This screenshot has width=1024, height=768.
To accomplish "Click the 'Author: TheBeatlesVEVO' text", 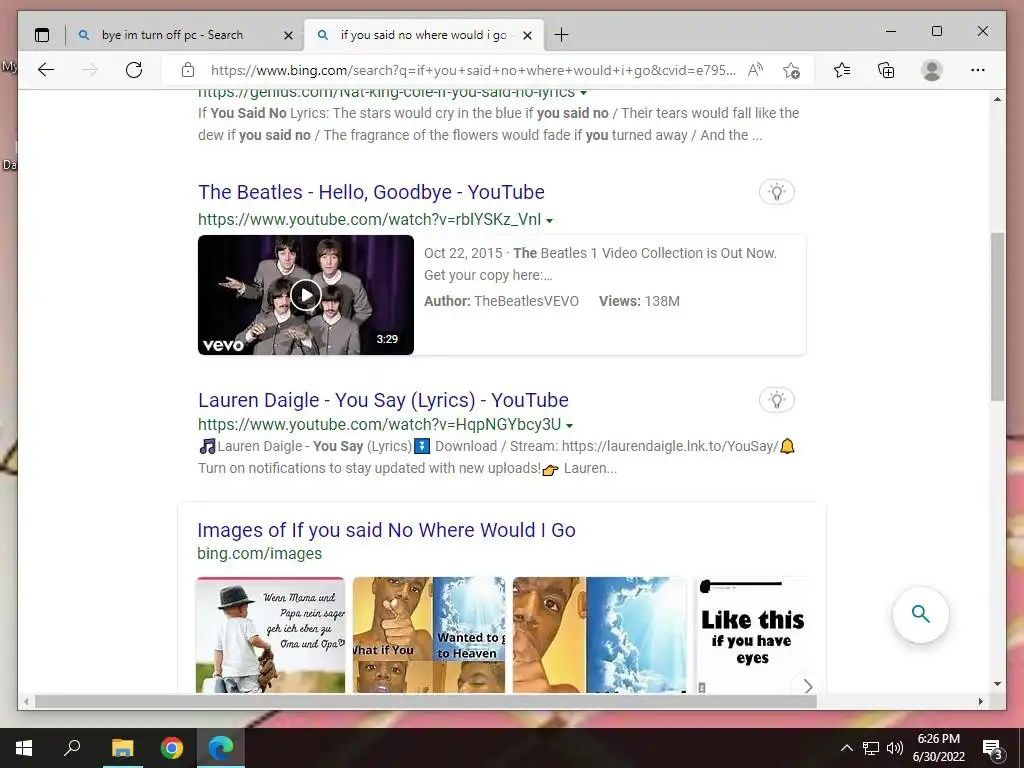I will click(502, 301).
